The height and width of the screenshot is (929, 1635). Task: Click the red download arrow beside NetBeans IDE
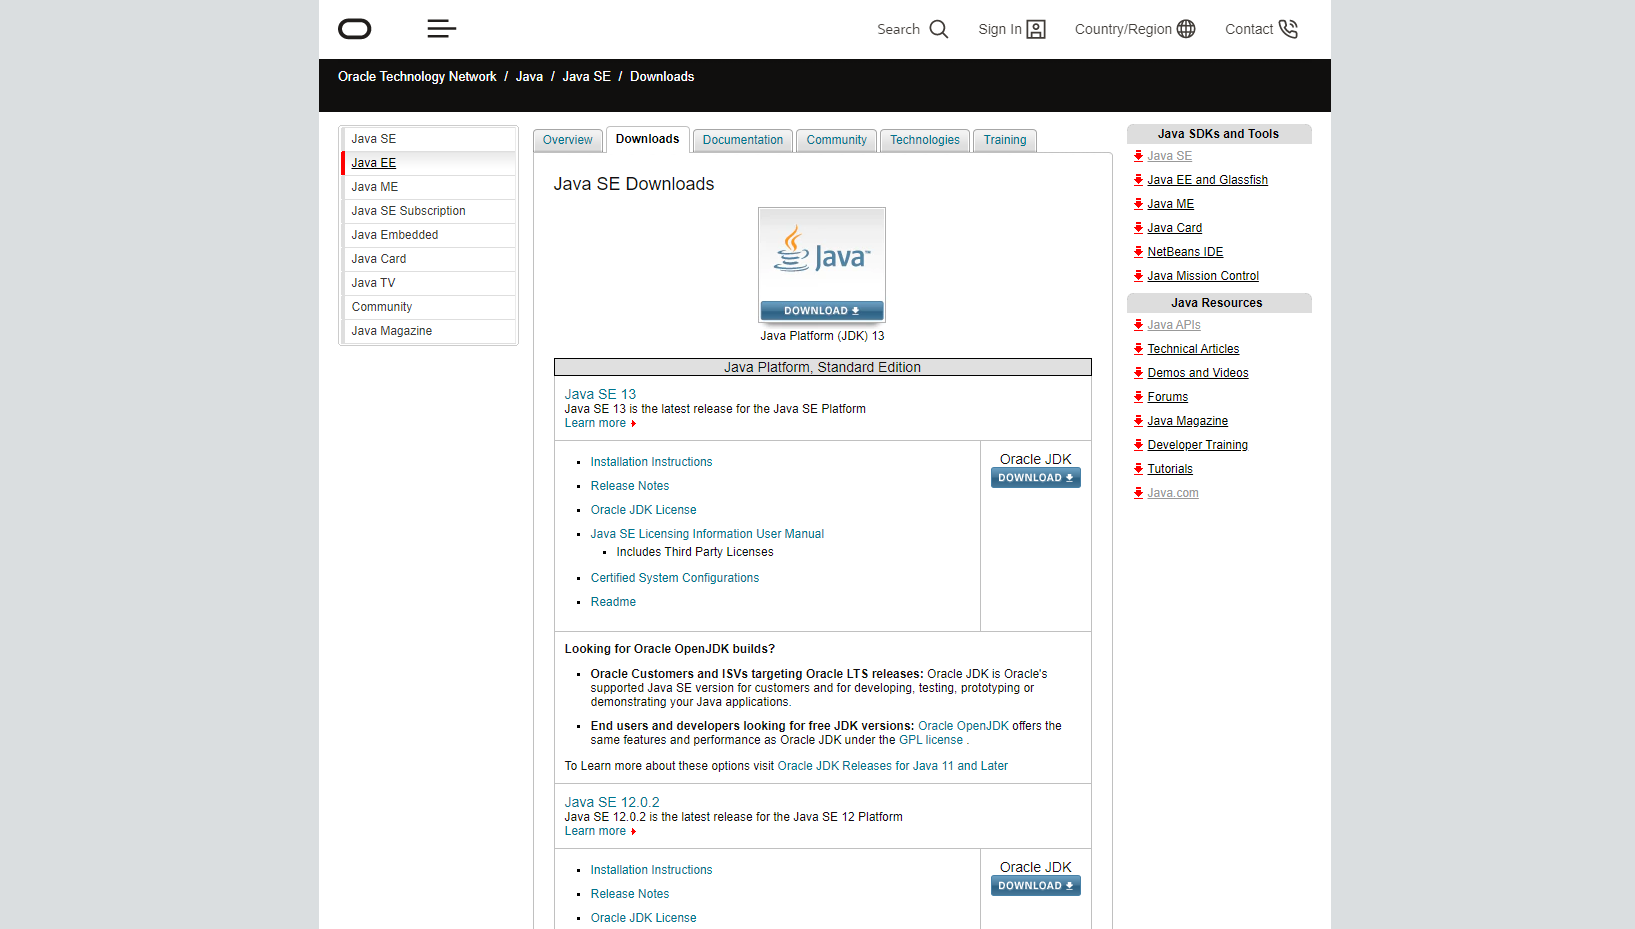[1138, 252]
